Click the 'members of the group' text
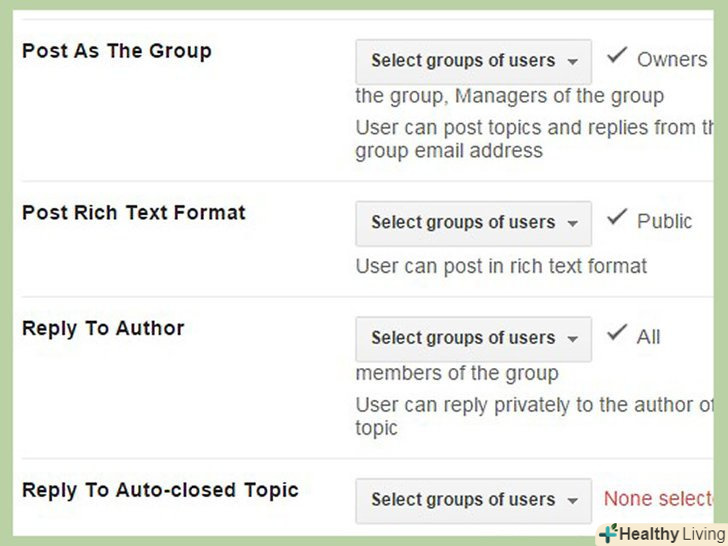Viewport: 728px width, 546px height. coord(457,373)
